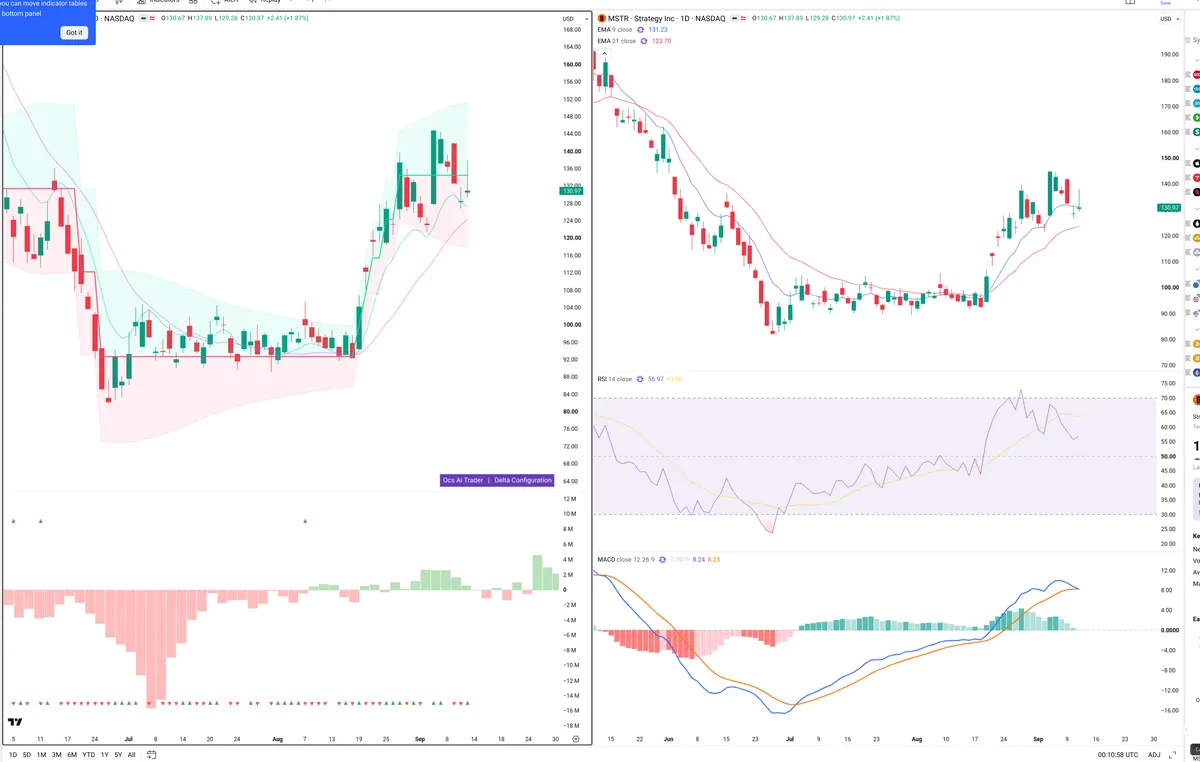Viewport: 1200px width, 762px height.
Task: Set time range to 5Y
Action: (118, 755)
